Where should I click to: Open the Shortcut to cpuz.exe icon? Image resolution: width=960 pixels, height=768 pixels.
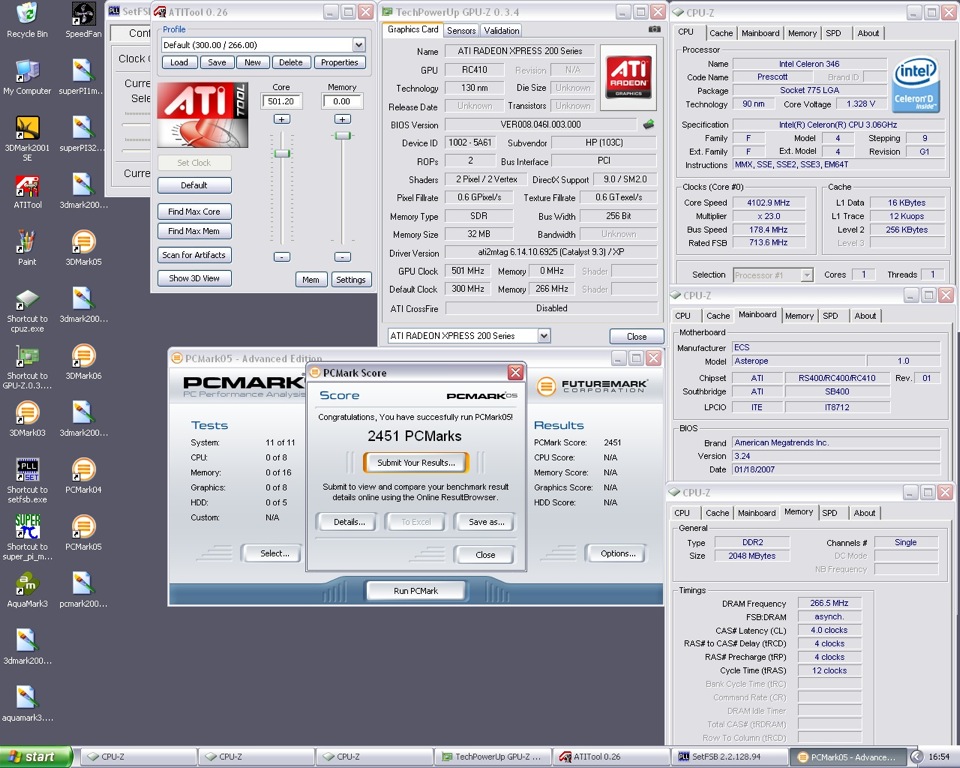pos(27,310)
